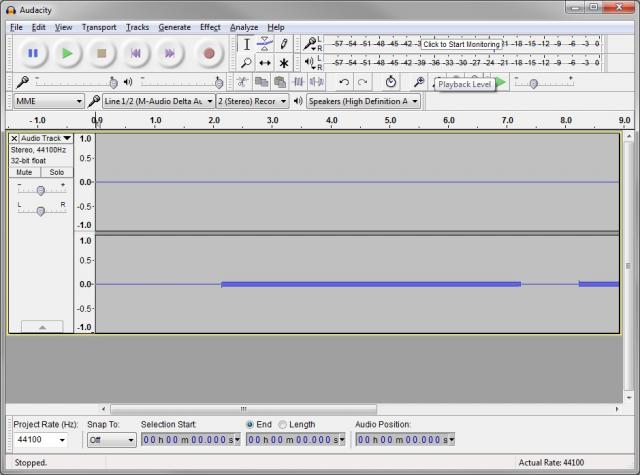Open the Audio Track dropdown menu
The width and height of the screenshot is (640, 475).
click(x=45, y=138)
